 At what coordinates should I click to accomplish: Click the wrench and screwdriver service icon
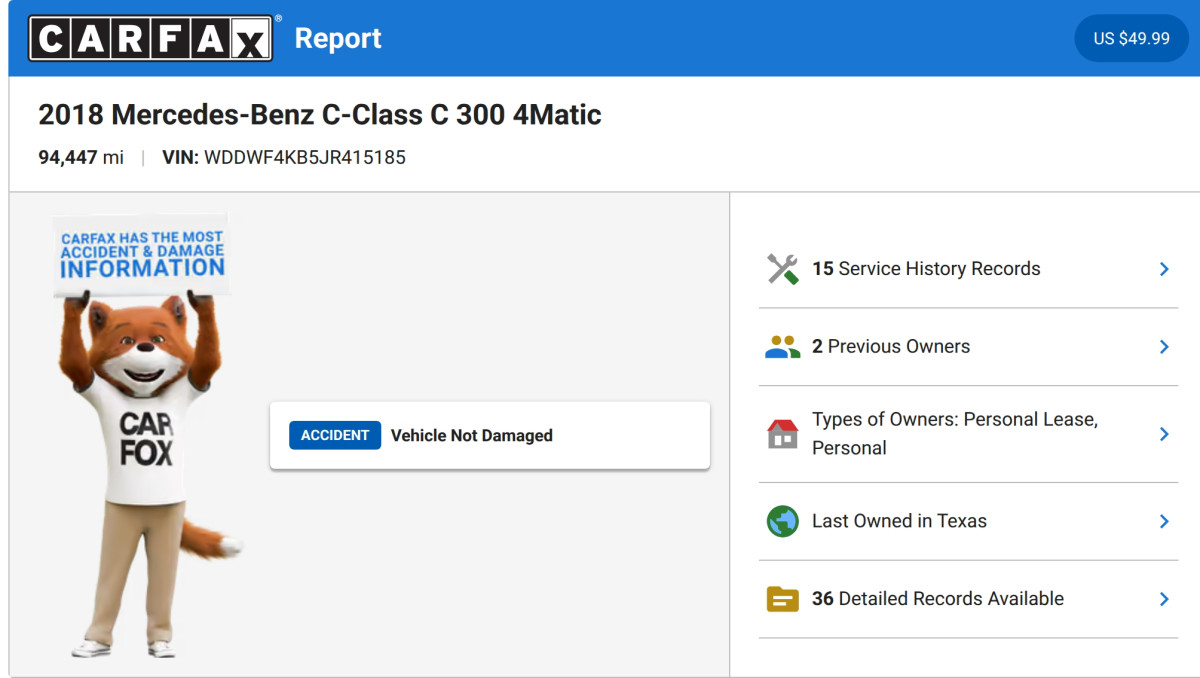pos(783,269)
